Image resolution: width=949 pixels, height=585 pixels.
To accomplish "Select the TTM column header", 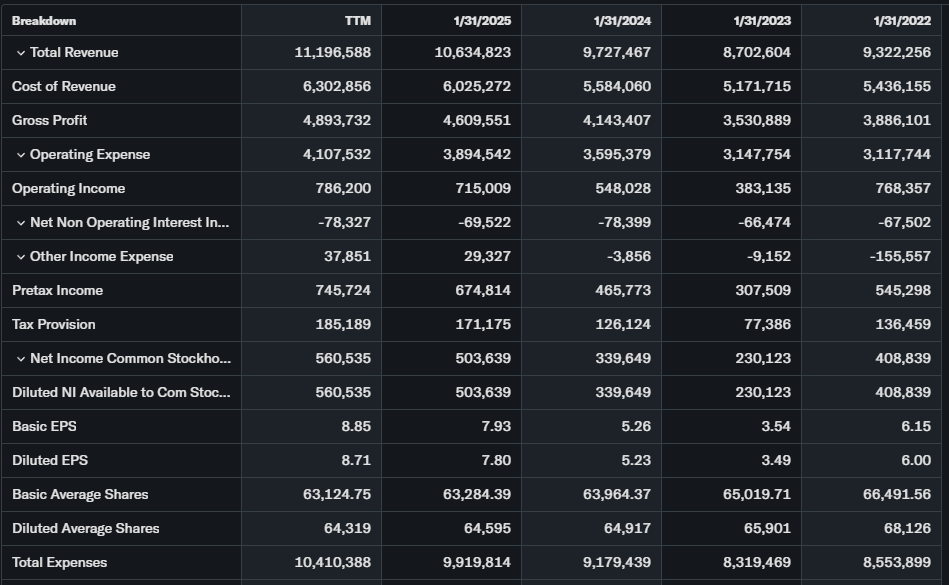I will pos(357,21).
